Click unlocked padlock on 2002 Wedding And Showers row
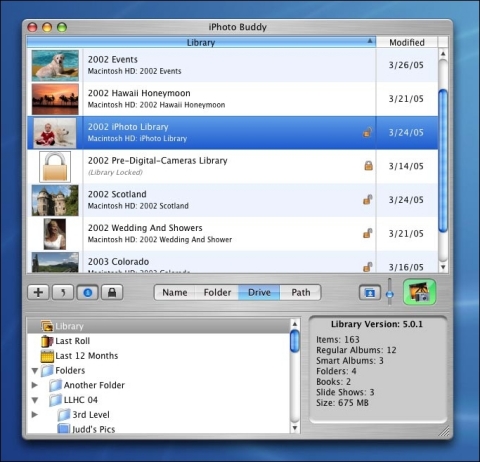This screenshot has width=480, height=462. point(367,233)
